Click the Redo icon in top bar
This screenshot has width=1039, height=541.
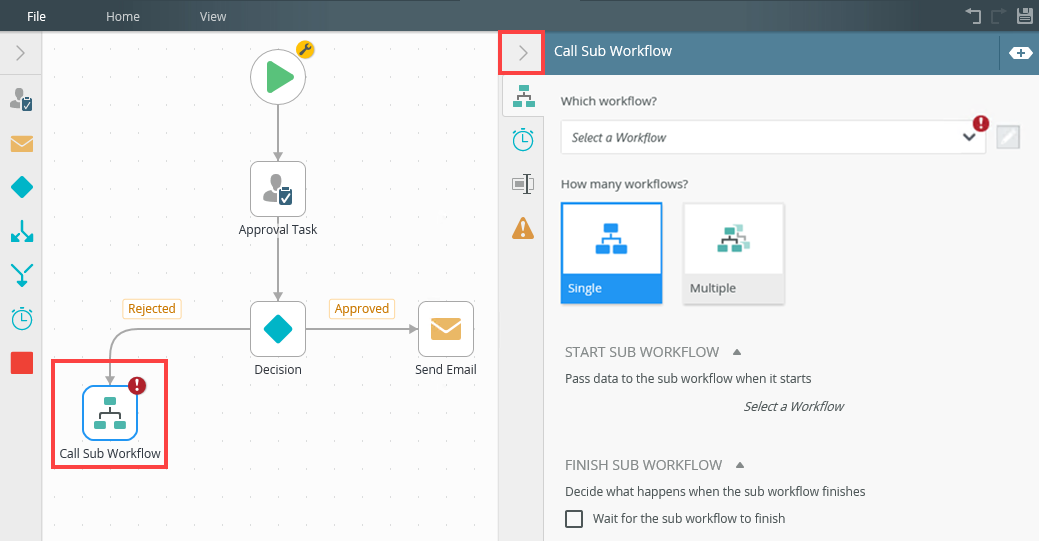click(x=998, y=16)
